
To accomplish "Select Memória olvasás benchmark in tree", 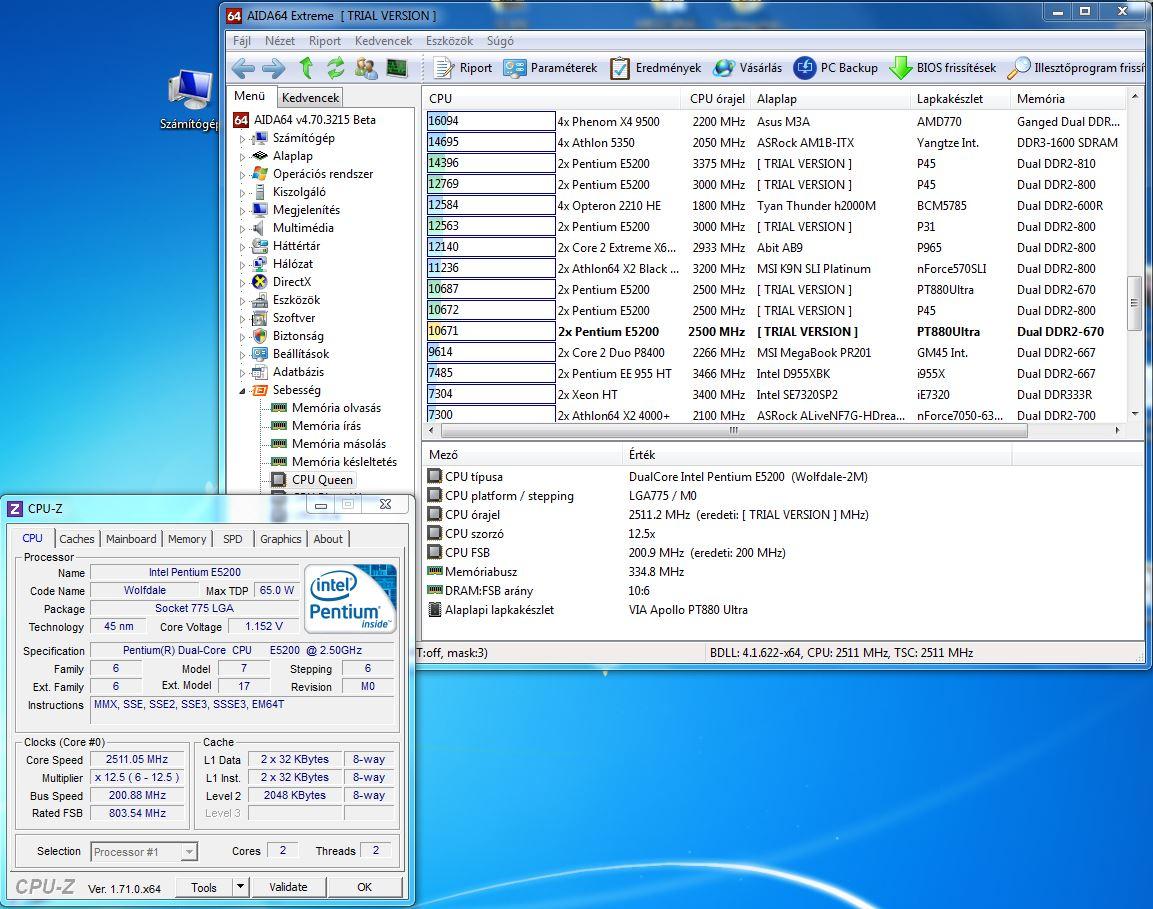I will (x=336, y=408).
